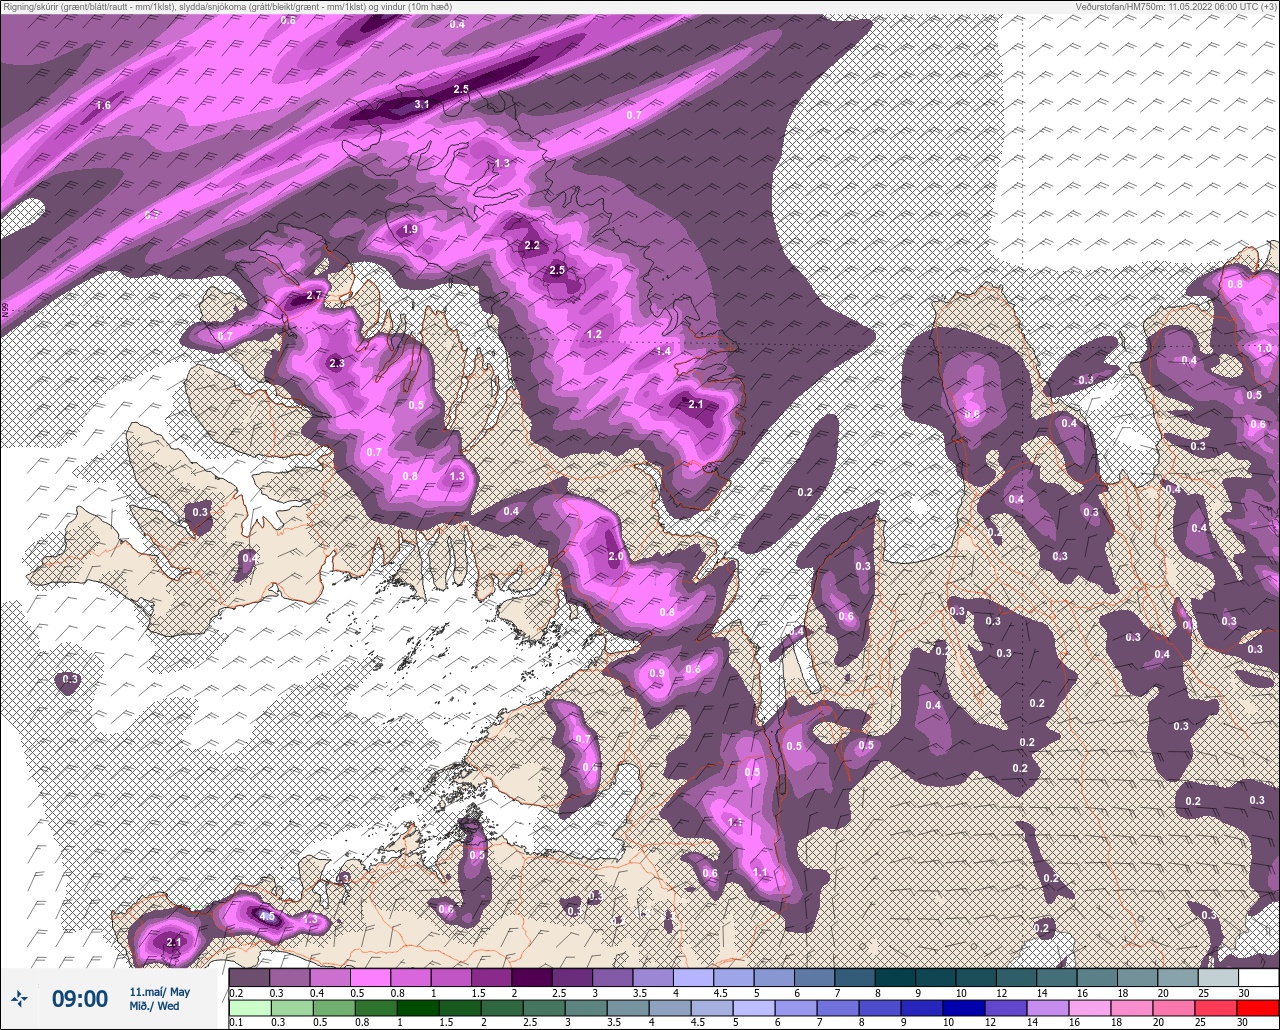Click the weekday label 'Mið./ Wed'

point(155,1006)
